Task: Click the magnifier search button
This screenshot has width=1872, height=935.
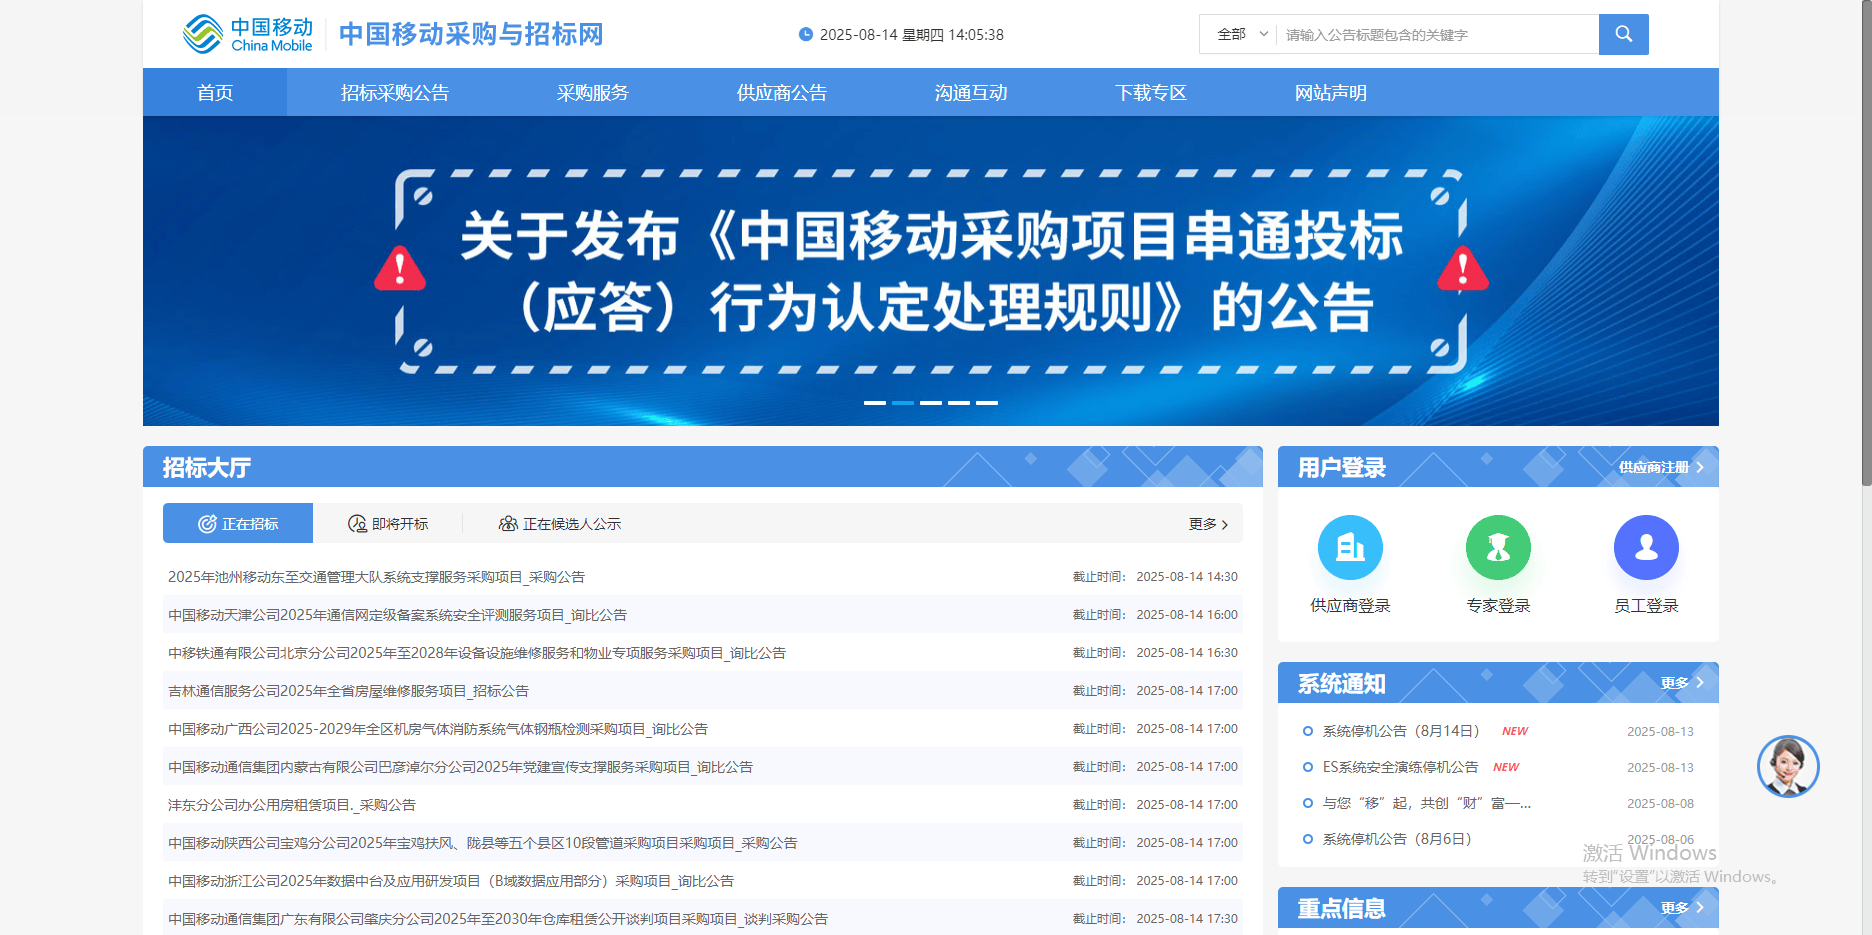Action: 1623,34
